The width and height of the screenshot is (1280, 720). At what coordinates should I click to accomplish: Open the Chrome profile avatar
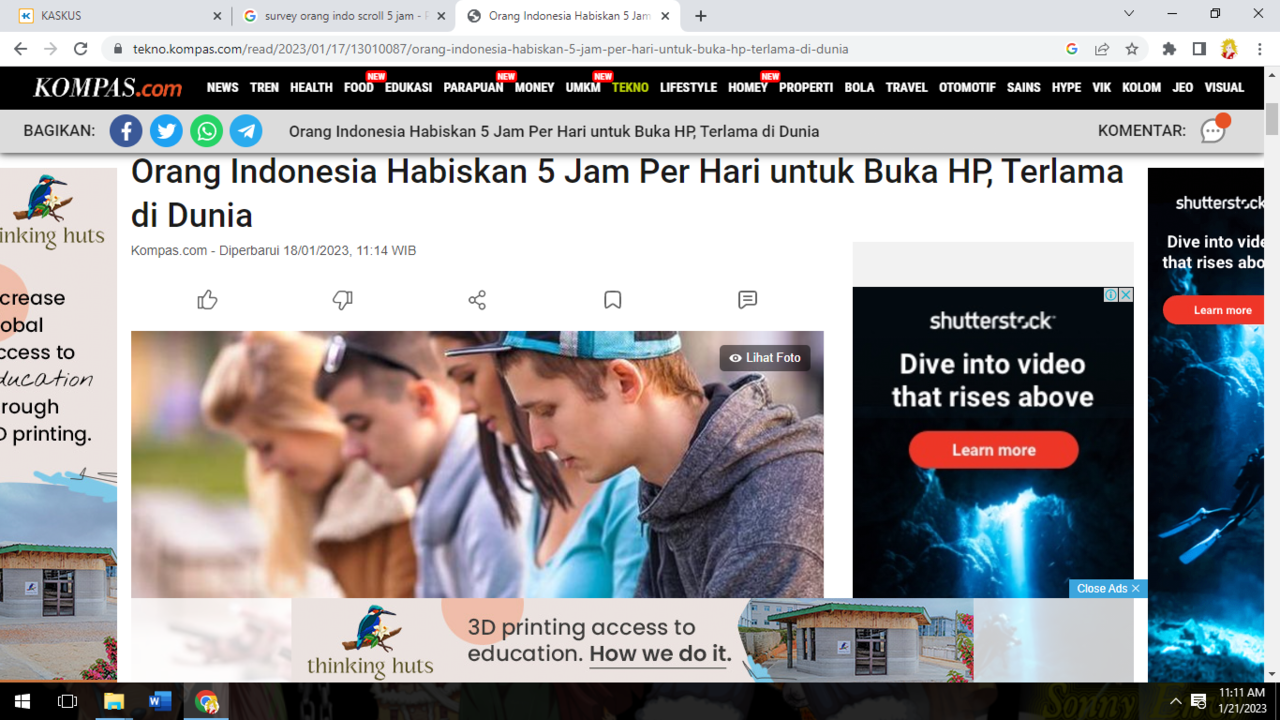coord(1229,49)
